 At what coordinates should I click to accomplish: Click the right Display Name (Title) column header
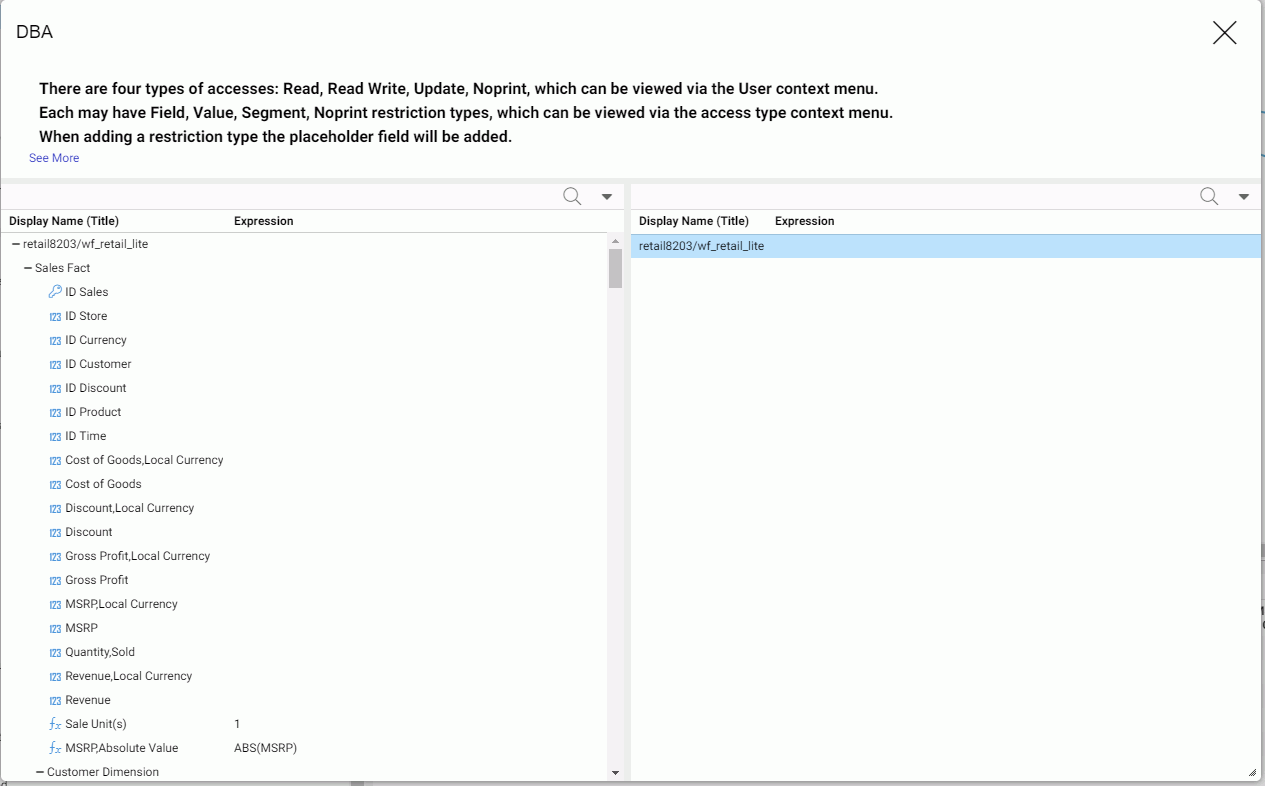(694, 221)
